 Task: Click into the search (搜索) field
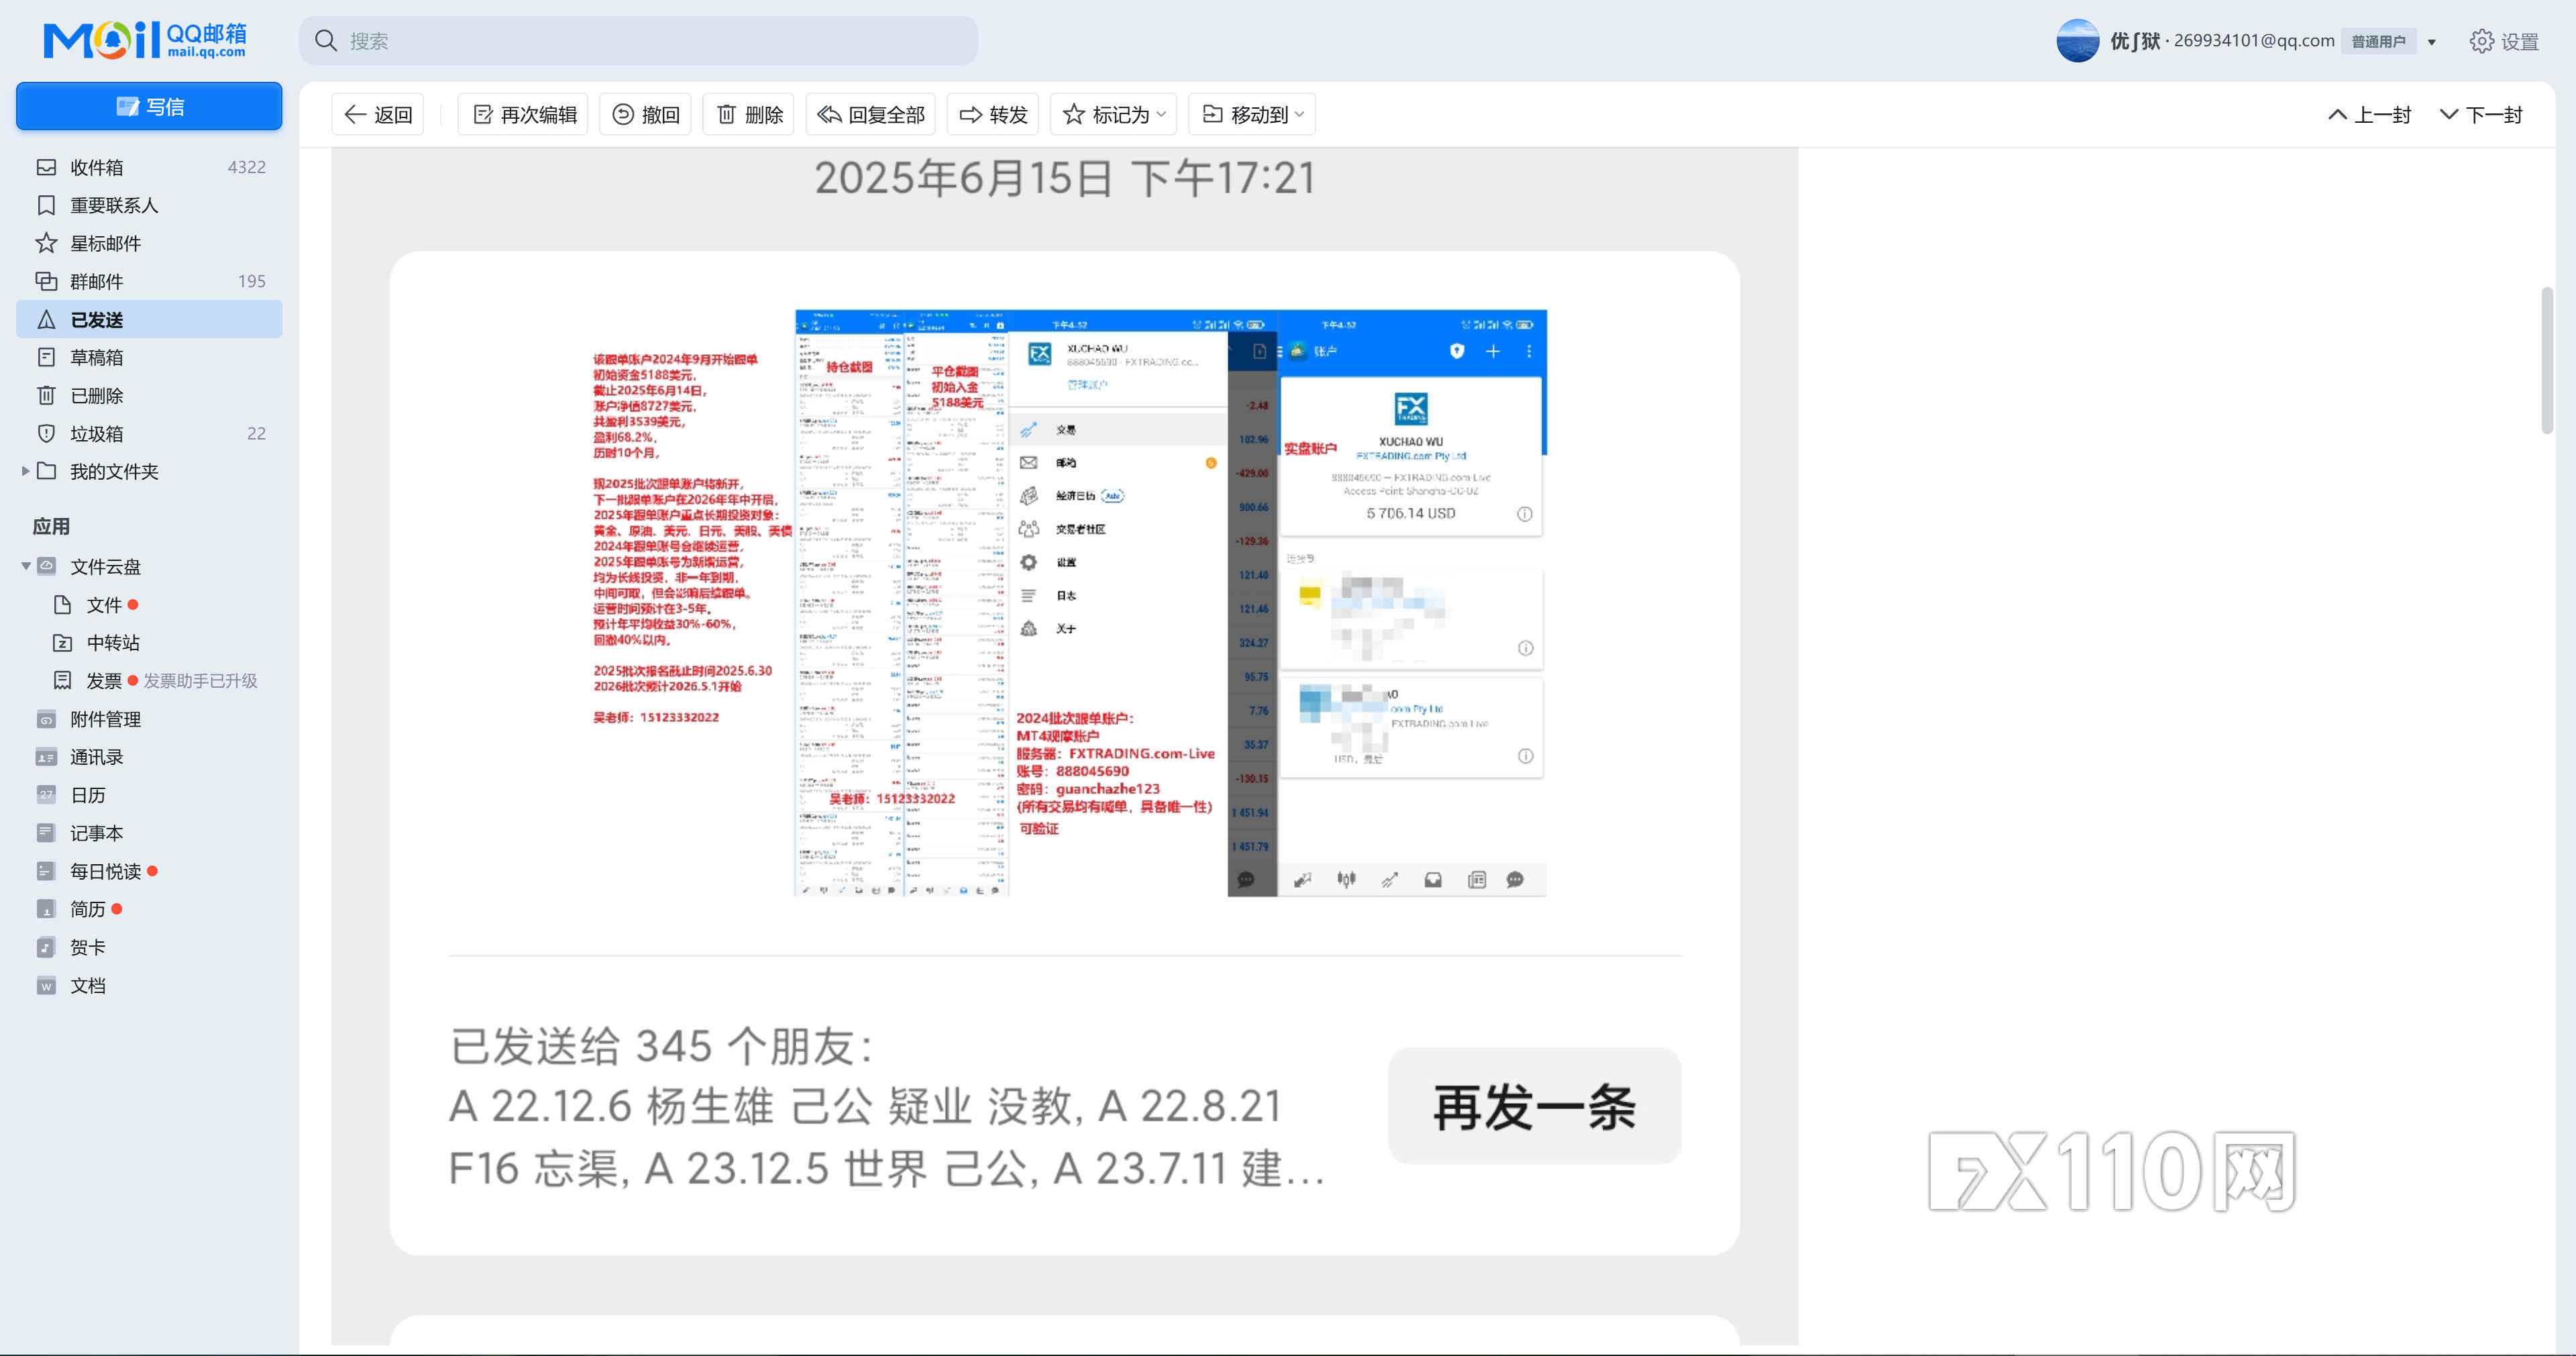638,41
